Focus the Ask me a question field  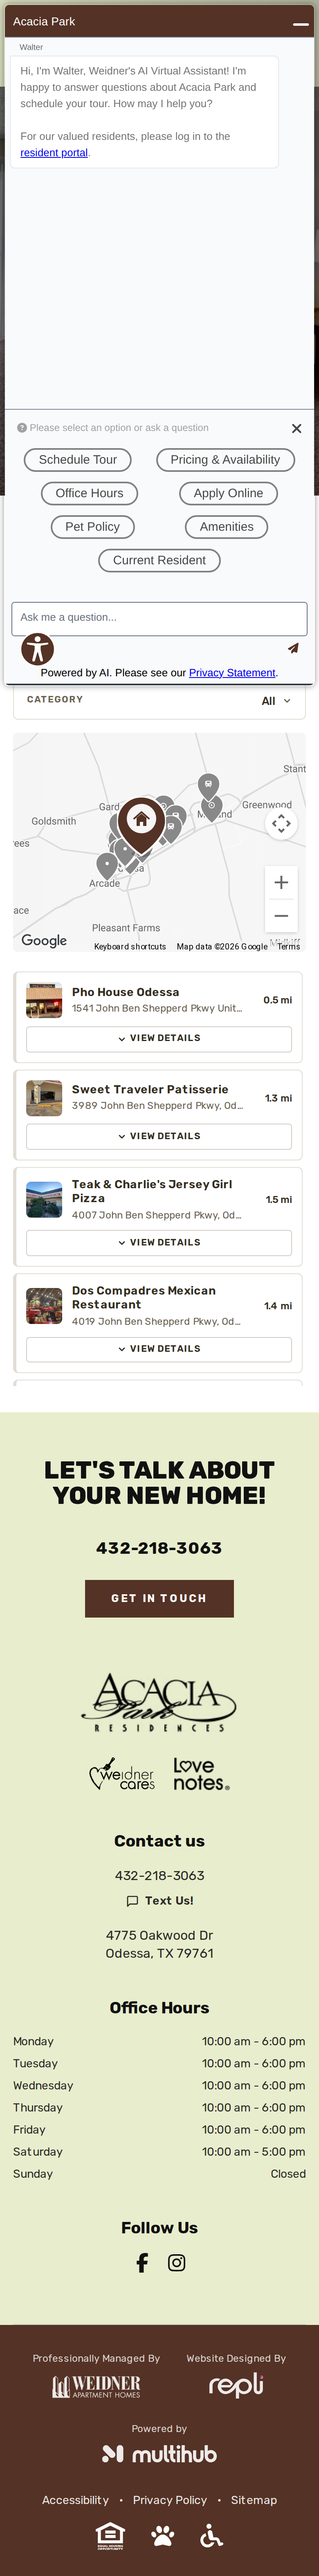click(159, 618)
